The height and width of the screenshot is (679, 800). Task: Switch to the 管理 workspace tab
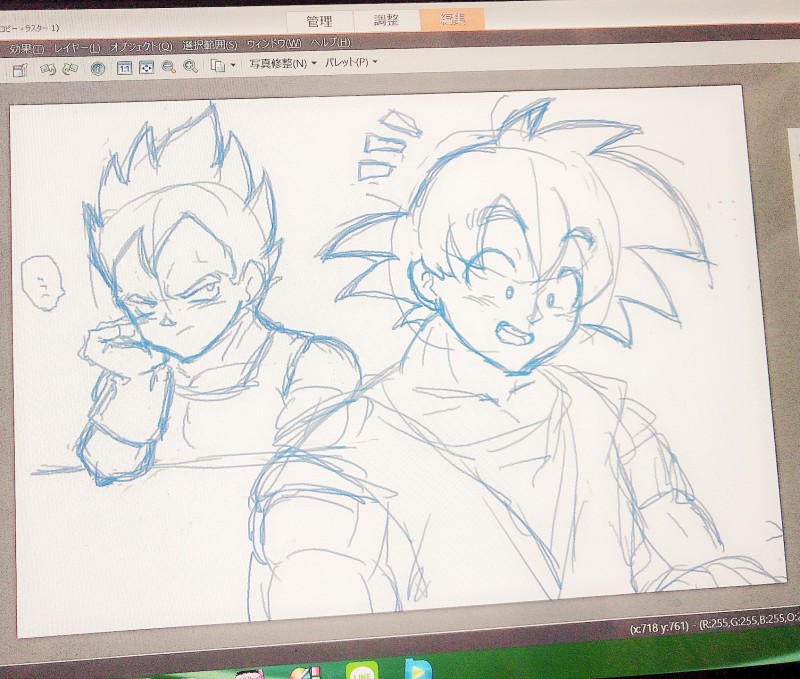(319, 21)
